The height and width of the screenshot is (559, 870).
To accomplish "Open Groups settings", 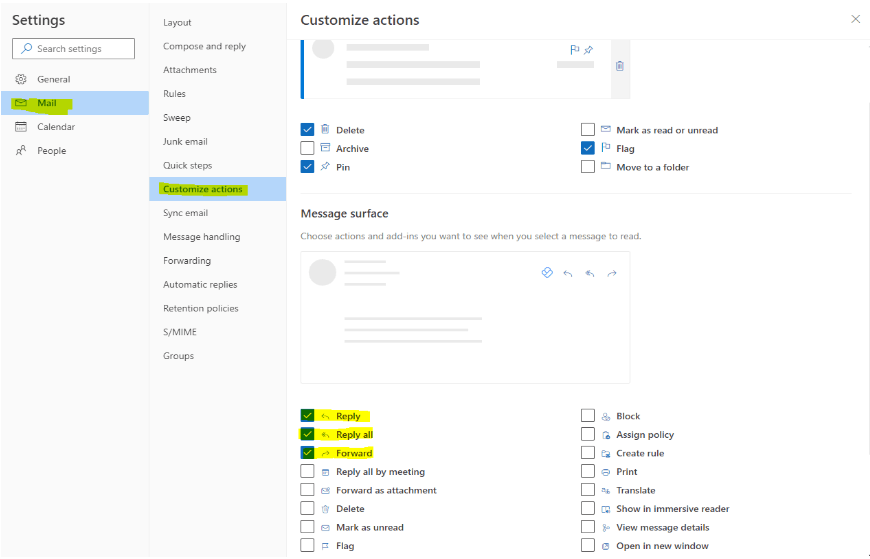I will [x=218, y=356].
